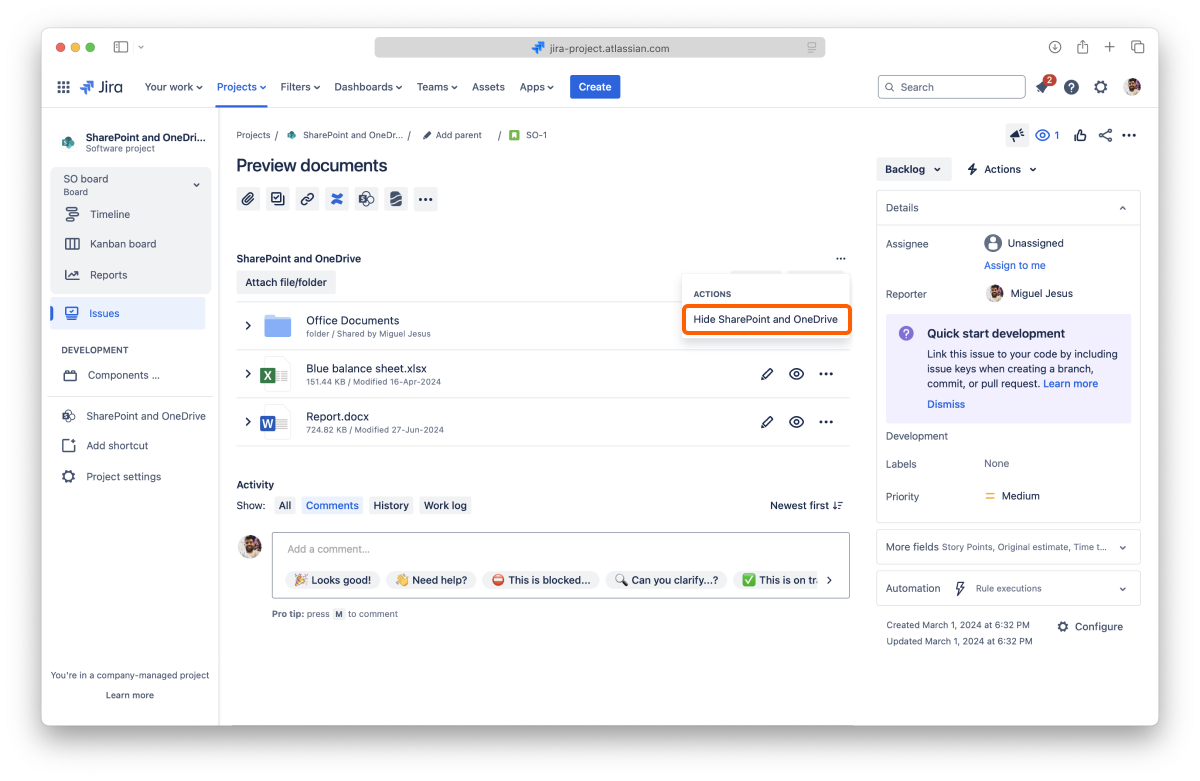Open the notifications bell icon
1200x781 pixels.
tap(1042, 88)
